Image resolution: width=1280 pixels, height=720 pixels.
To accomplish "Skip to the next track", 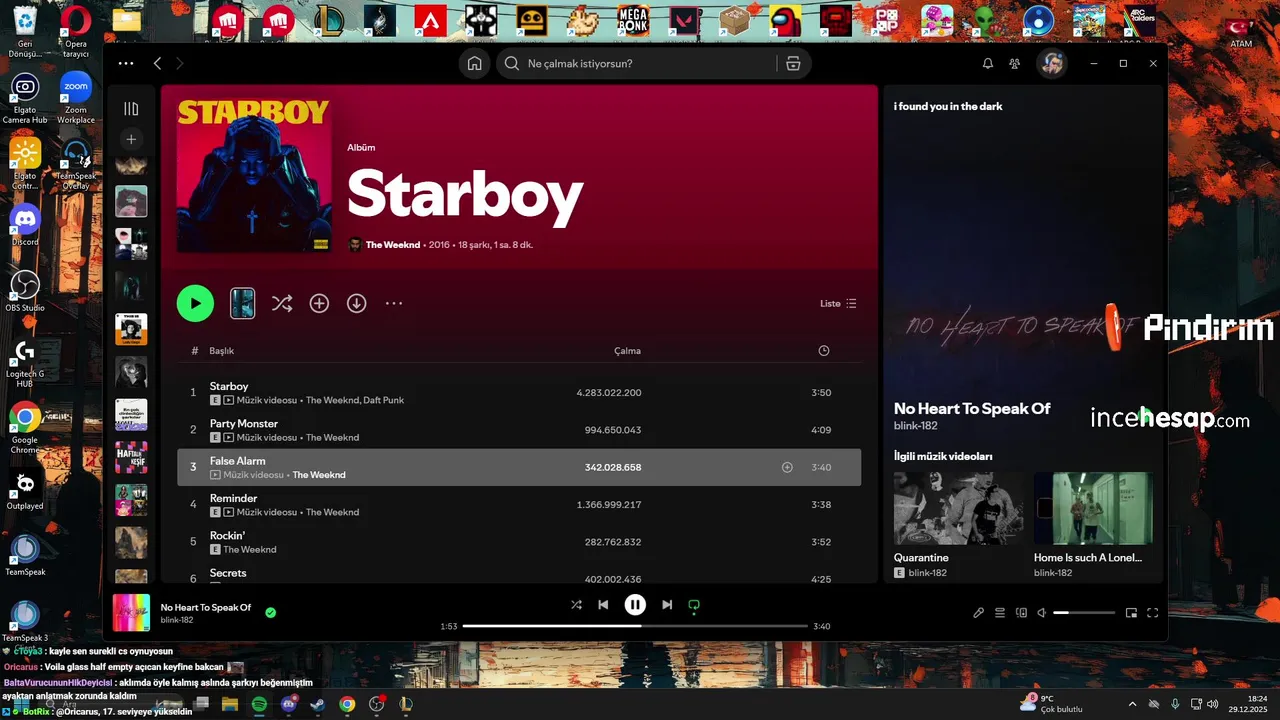I will point(667,604).
